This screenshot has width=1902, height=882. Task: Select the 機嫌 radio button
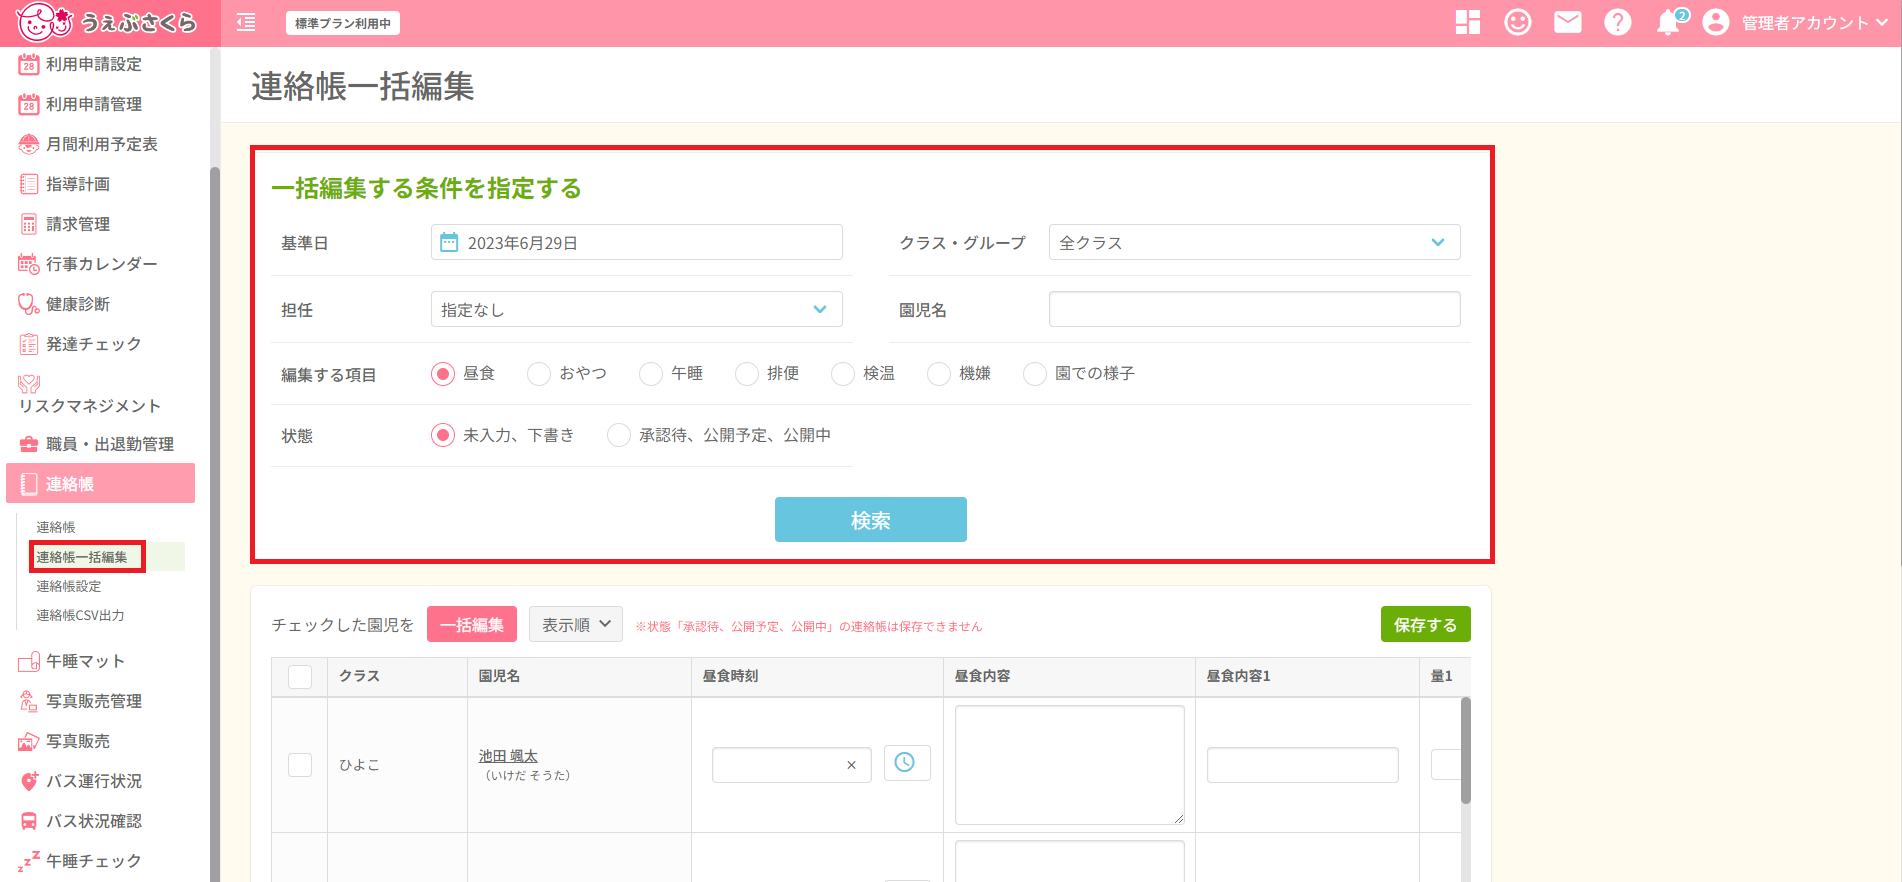[x=939, y=374]
